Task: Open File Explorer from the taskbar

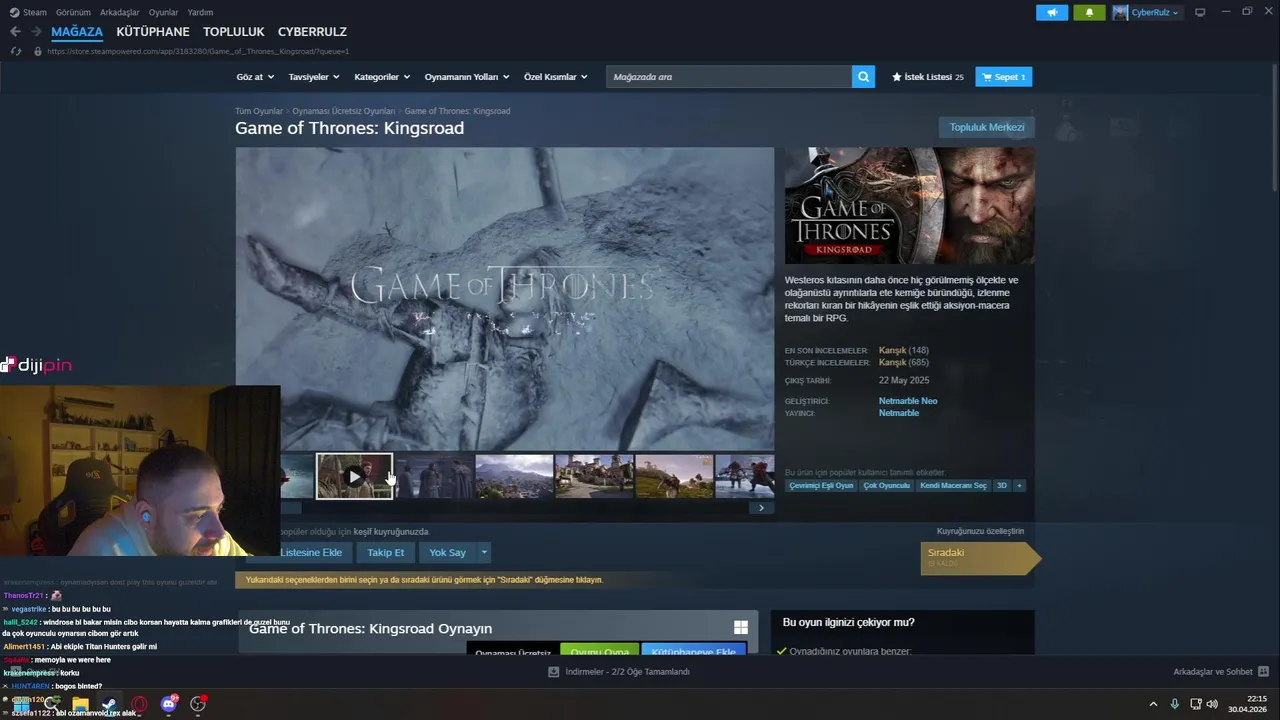Action: pyautogui.click(x=80, y=704)
